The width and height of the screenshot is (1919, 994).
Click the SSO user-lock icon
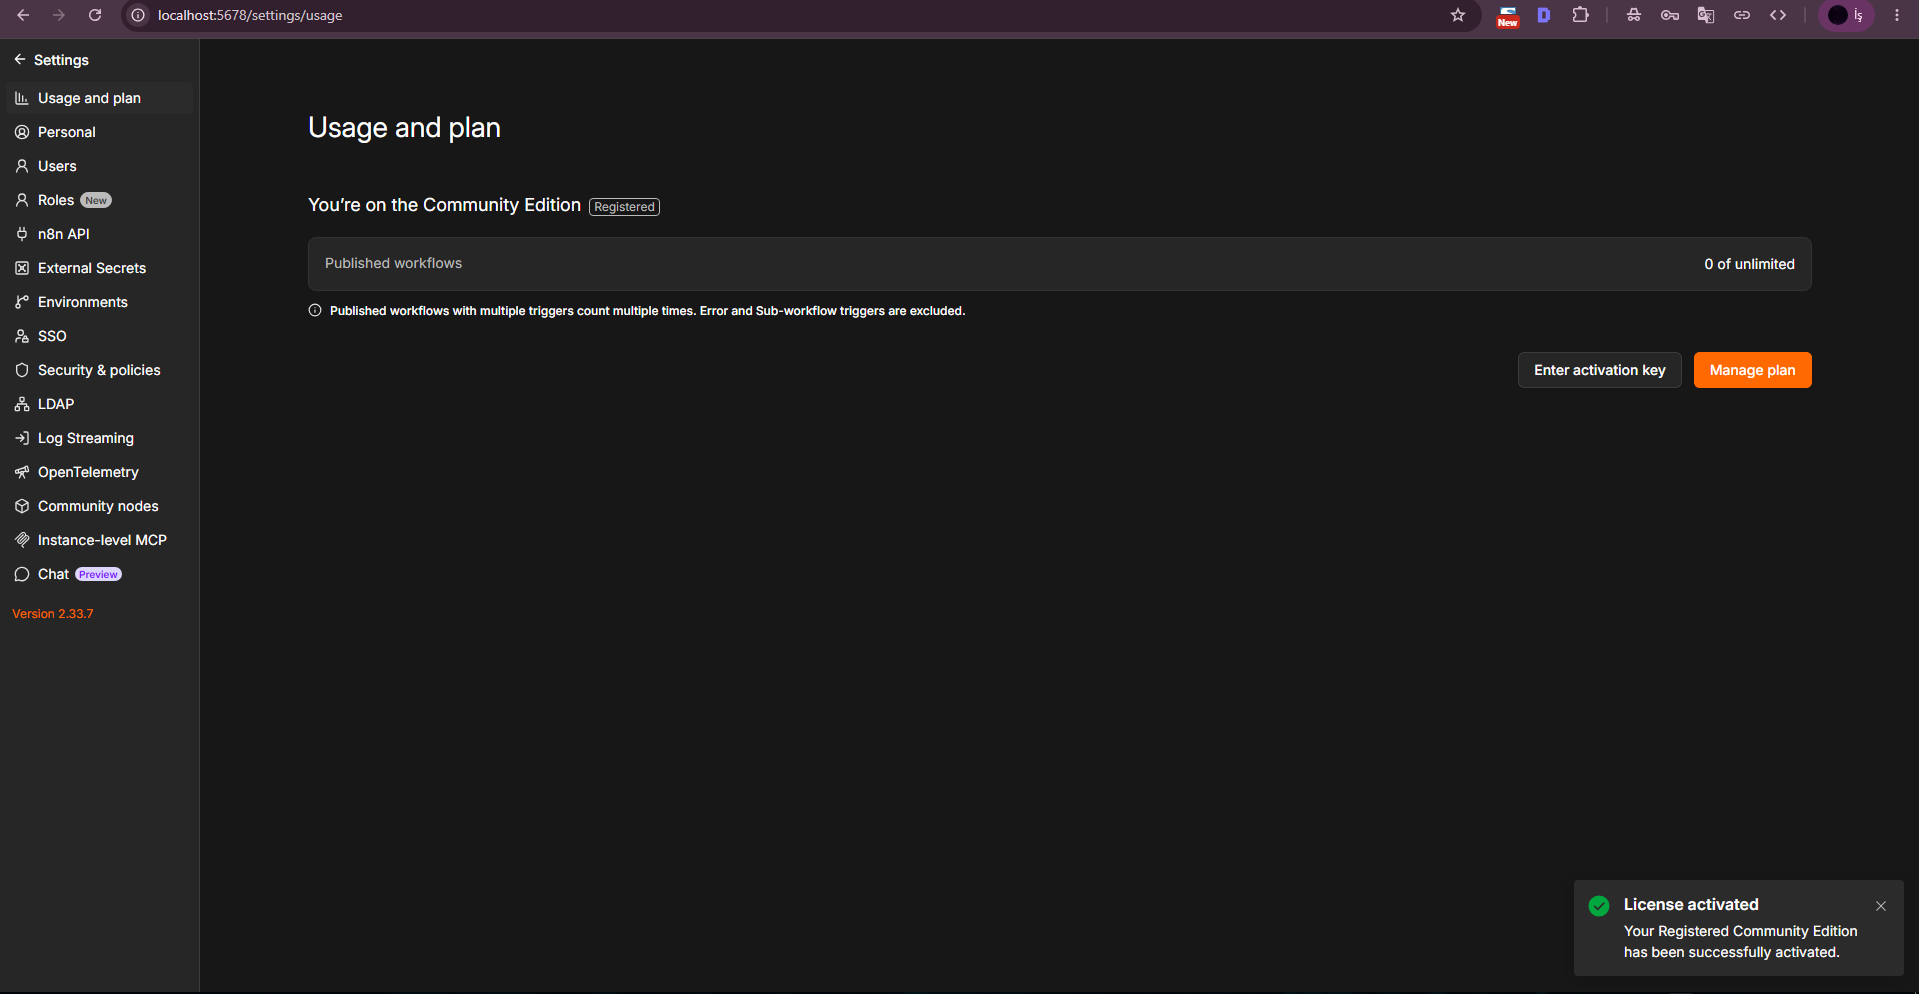pyautogui.click(x=22, y=336)
